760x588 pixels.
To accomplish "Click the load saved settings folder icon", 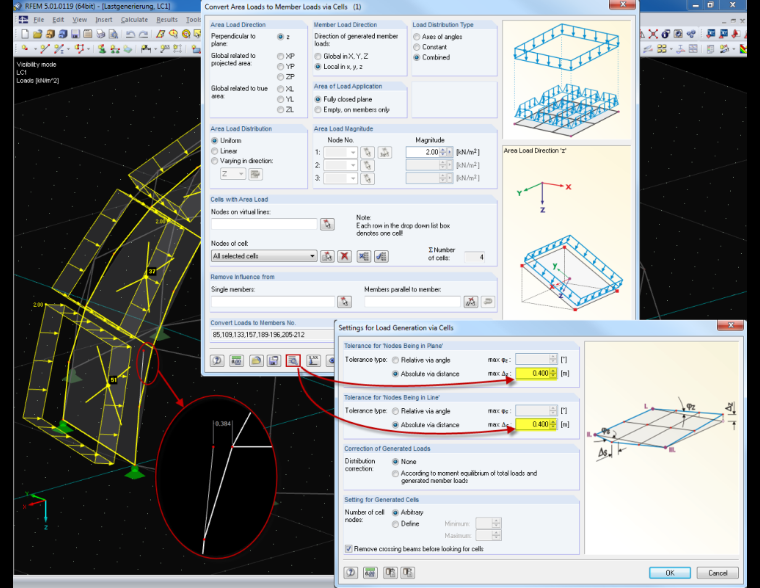I will [256, 360].
